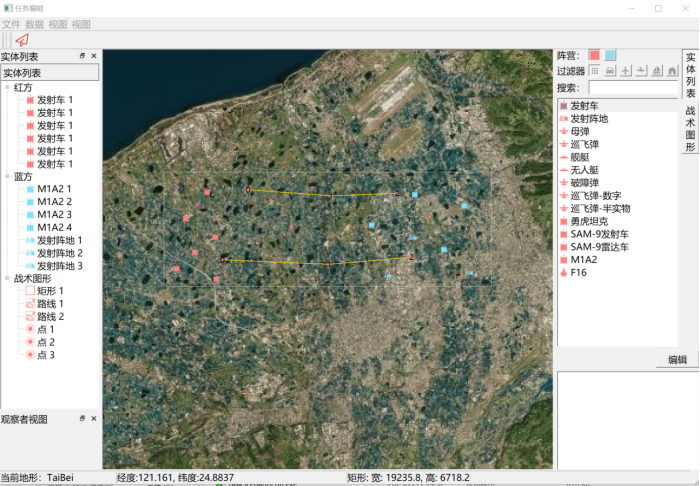Select F16 in the entity type list
Image resolution: width=700 pixels, height=486 pixels.
(578, 272)
